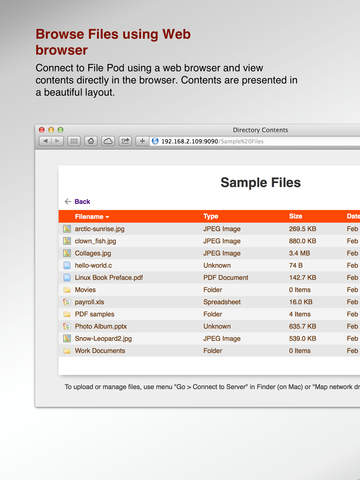Viewport: 360px width, 480px height.
Task: Click the 4 Items size cell
Action: pyautogui.click(x=300, y=314)
